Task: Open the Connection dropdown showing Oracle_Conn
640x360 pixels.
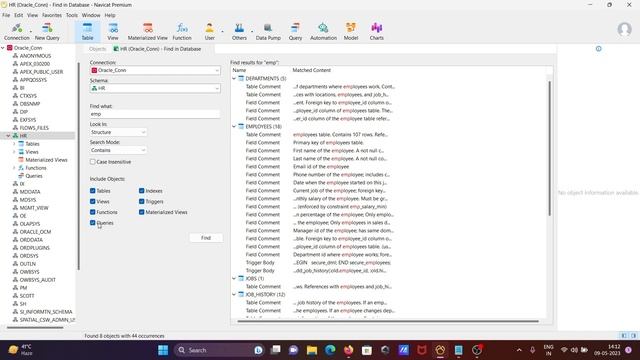Action: point(155,70)
